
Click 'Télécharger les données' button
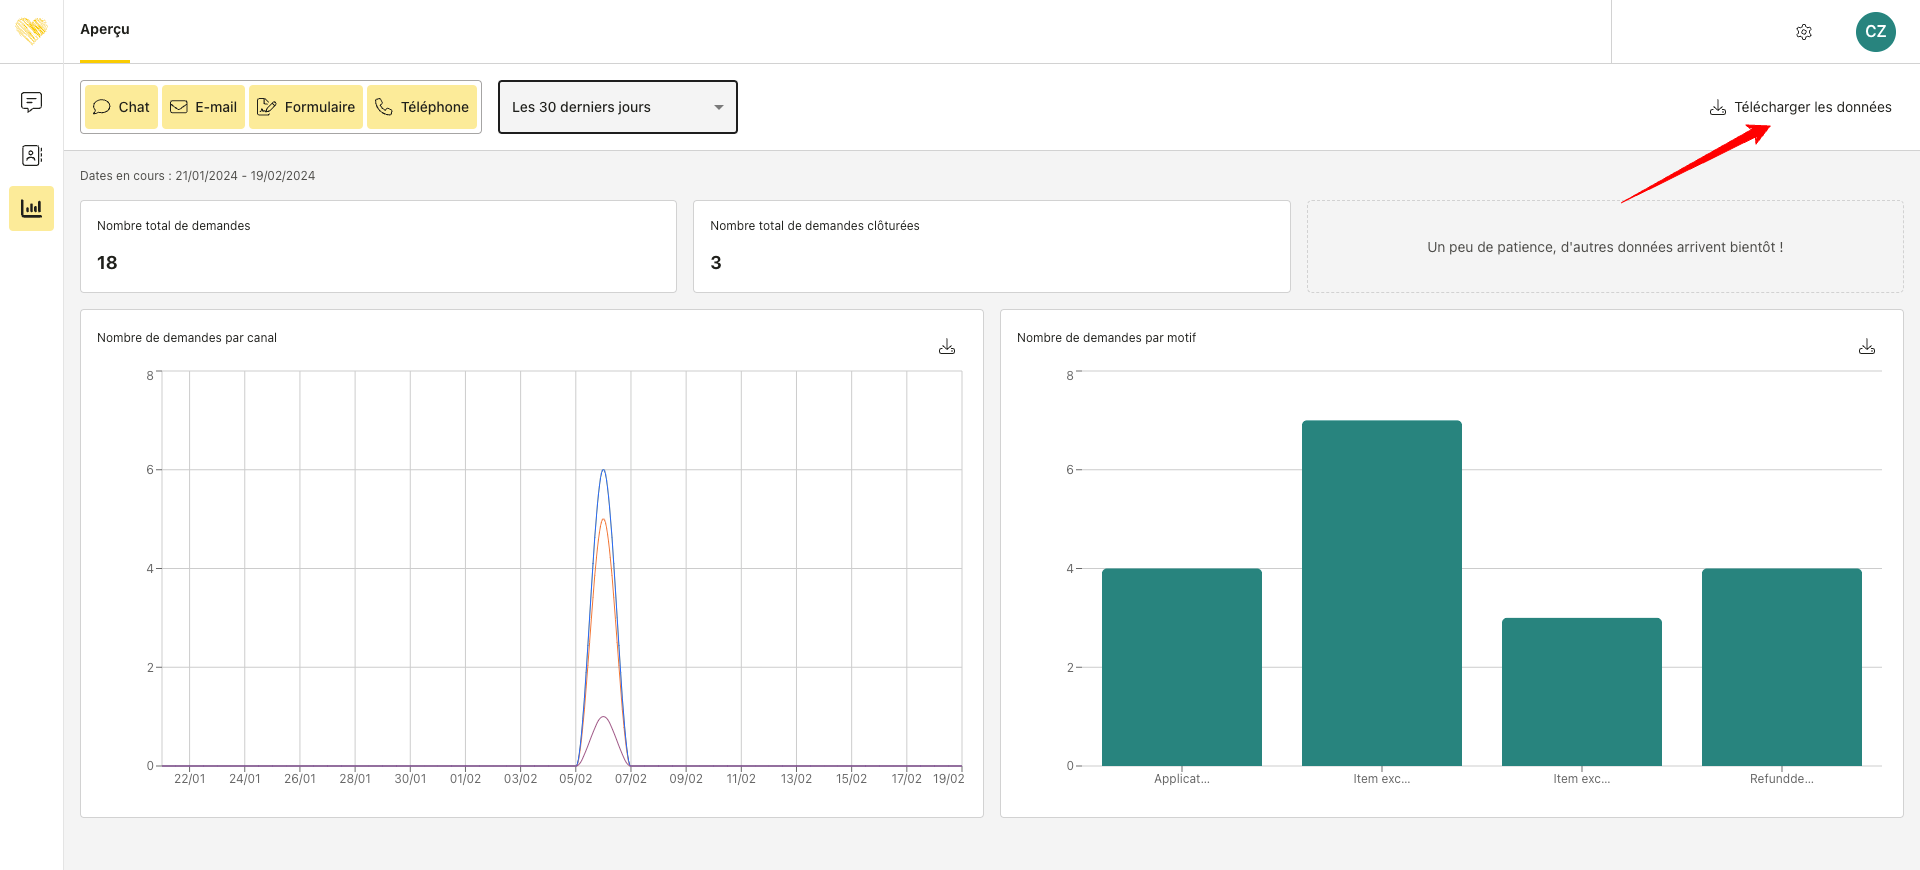coord(1800,107)
